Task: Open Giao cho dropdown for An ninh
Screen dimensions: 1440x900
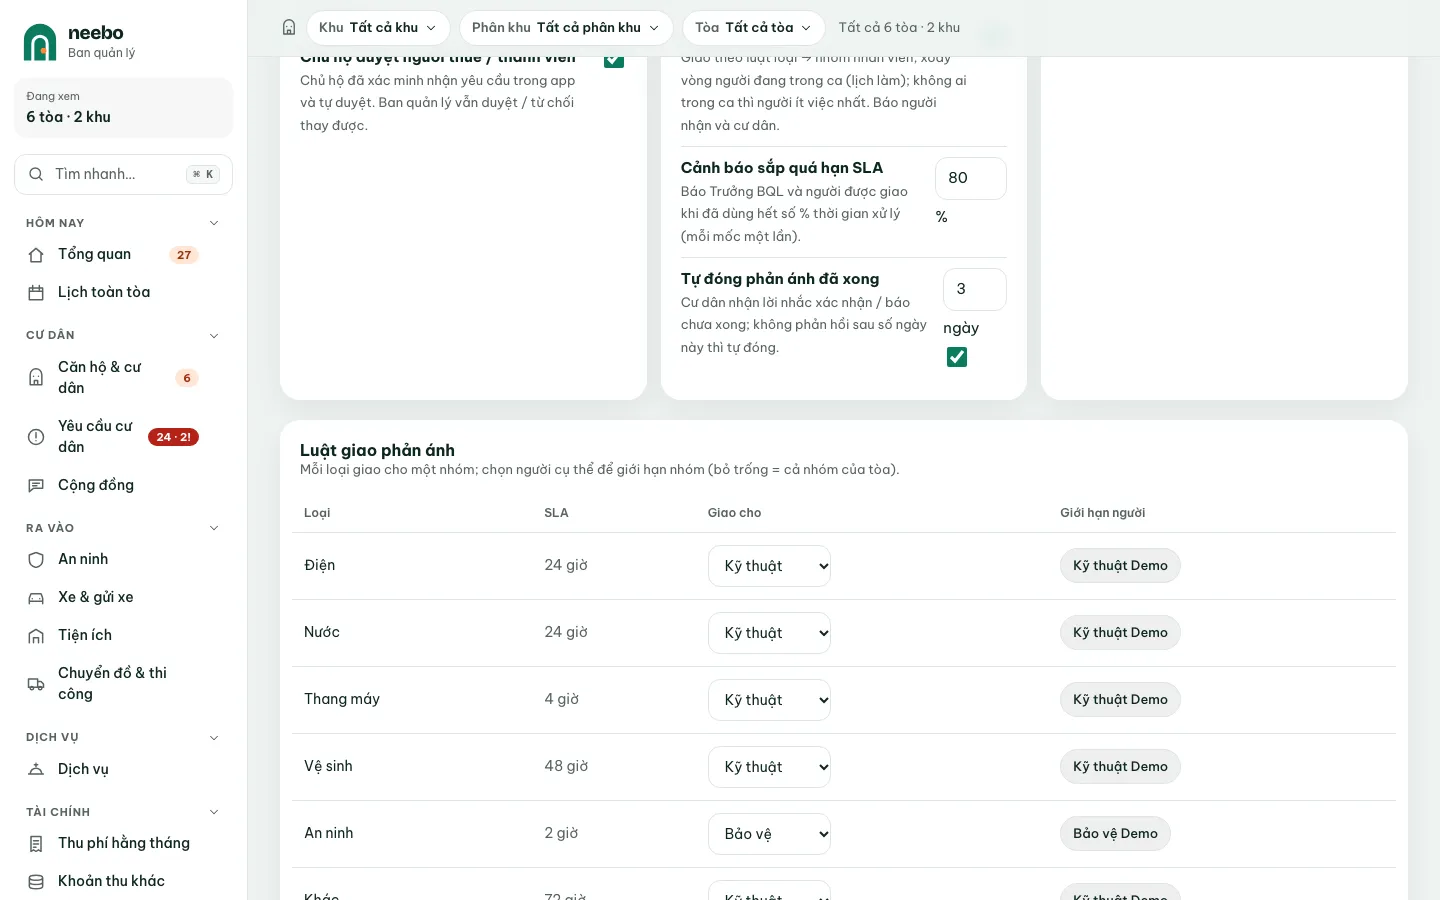Action: (769, 834)
